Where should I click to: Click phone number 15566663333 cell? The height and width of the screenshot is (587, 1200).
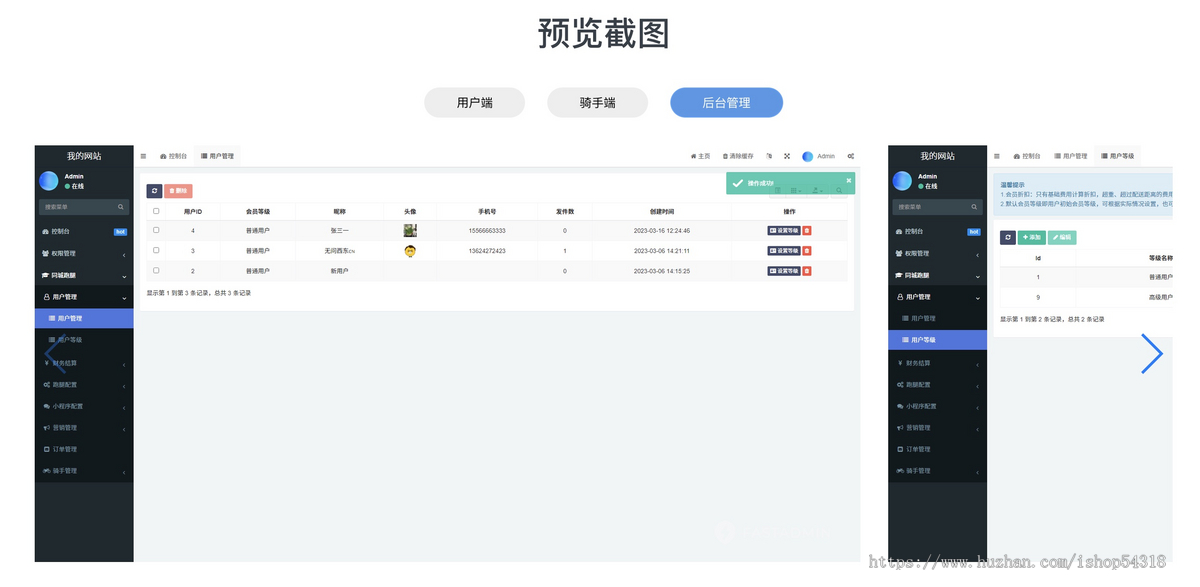pos(487,230)
